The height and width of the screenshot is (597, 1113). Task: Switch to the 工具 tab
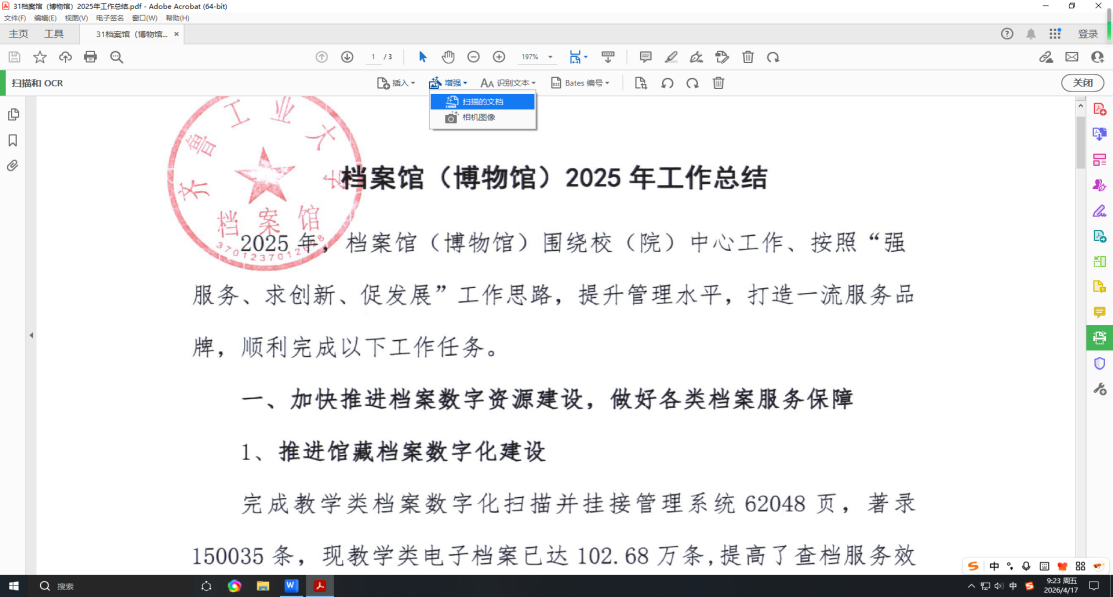[x=53, y=34]
